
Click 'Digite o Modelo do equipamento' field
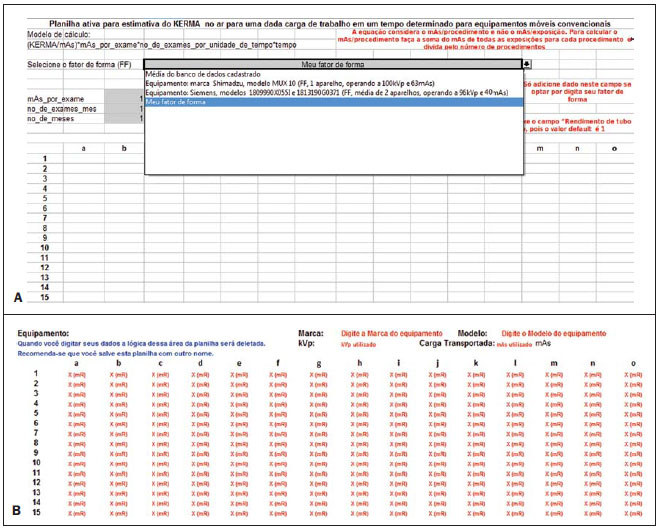pos(554,333)
